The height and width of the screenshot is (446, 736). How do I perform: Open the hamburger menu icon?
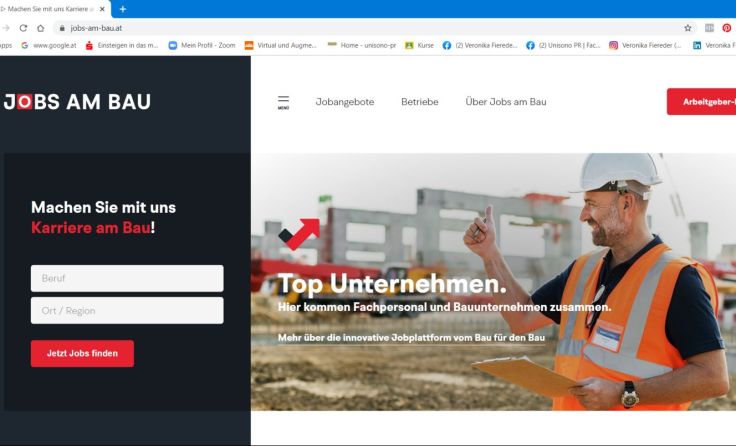[283, 102]
